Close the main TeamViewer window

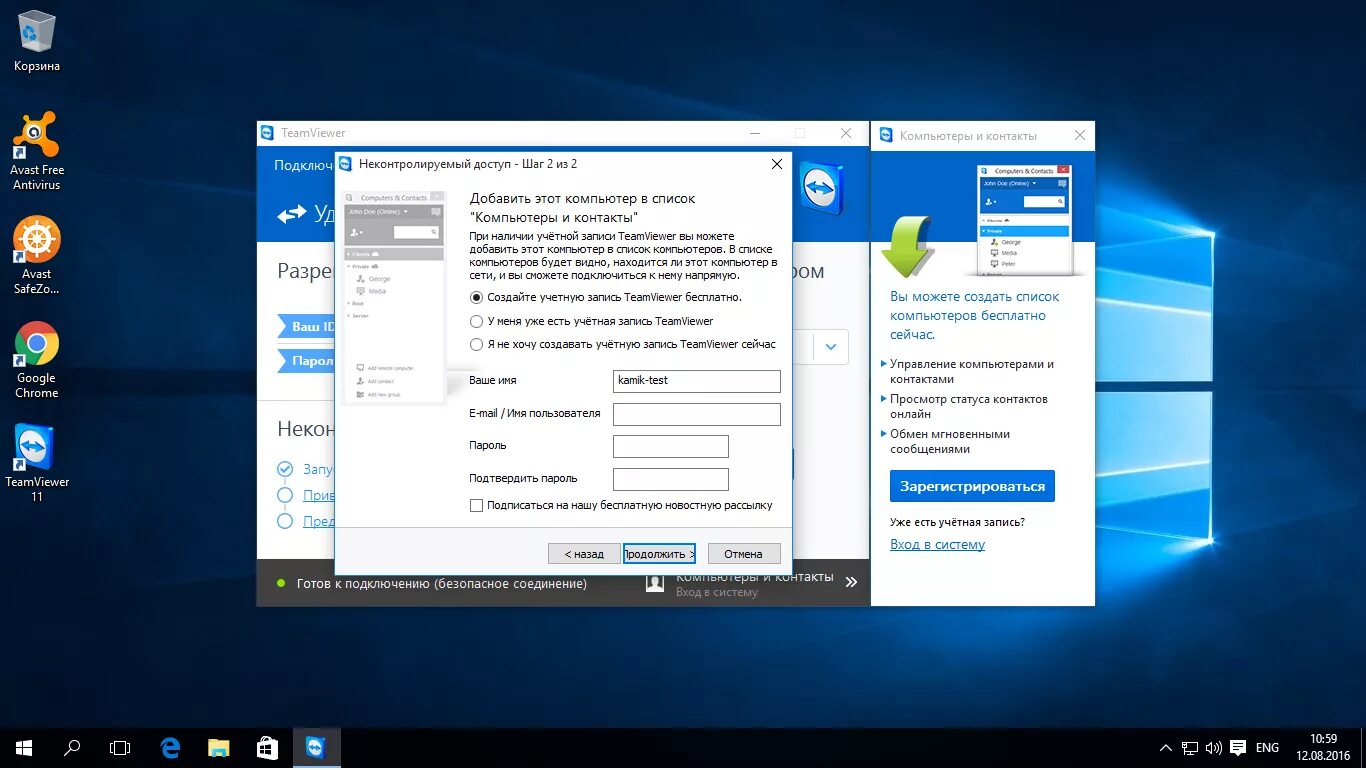pyautogui.click(x=847, y=133)
